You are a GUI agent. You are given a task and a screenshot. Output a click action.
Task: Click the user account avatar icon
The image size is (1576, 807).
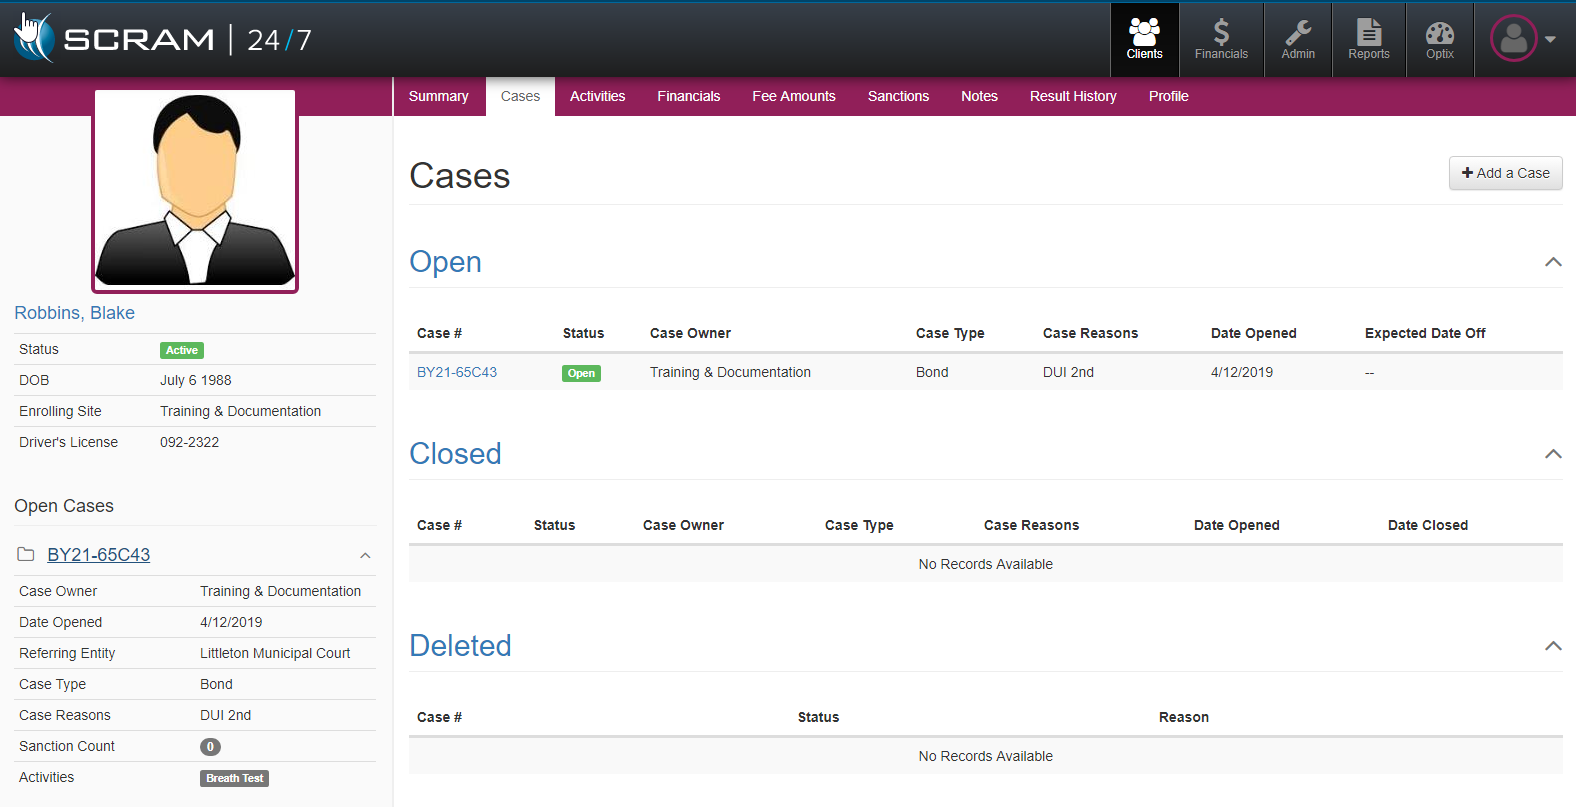point(1513,39)
